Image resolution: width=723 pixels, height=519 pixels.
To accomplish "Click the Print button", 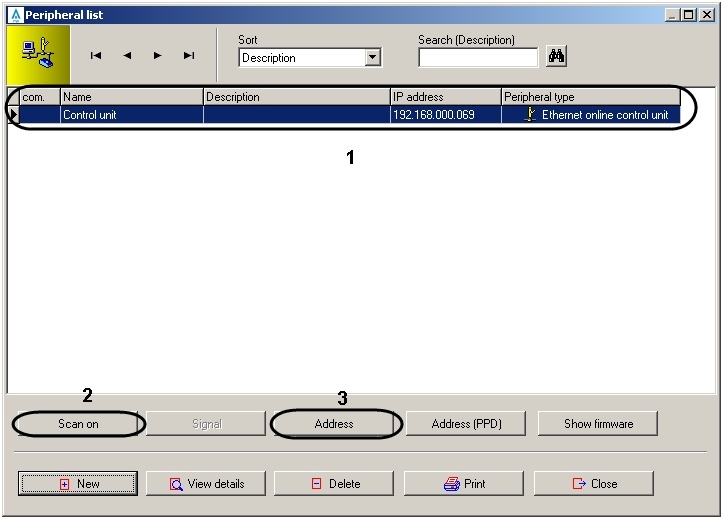I will pyautogui.click(x=464, y=484).
